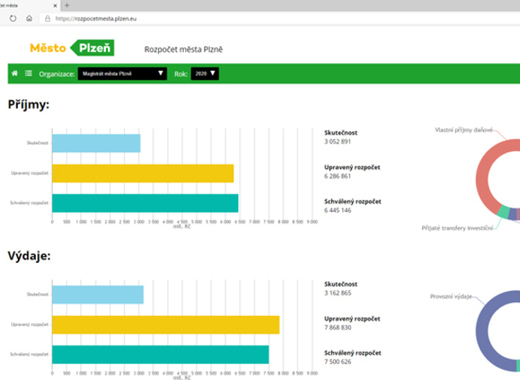
Task: Click the Příjmy value 6 445 146
Action: [338, 210]
